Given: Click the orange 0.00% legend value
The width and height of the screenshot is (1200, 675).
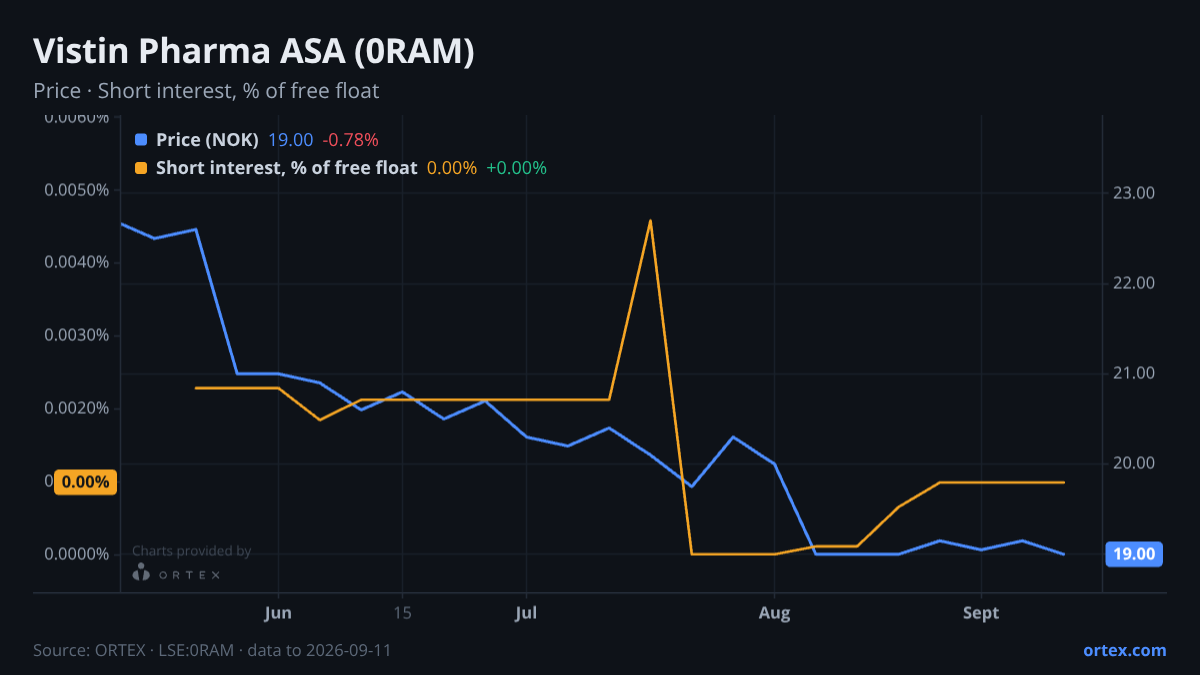Looking at the screenshot, I should pyautogui.click(x=452, y=168).
